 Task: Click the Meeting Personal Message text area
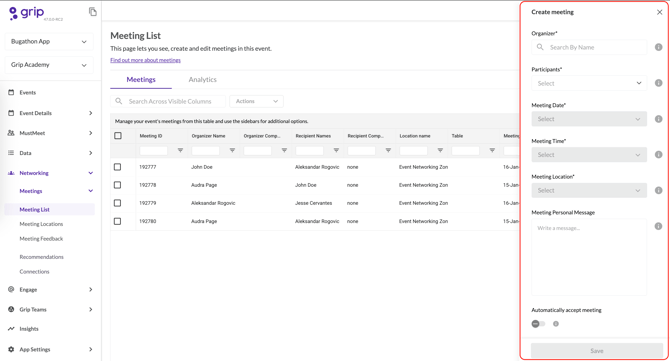tap(589, 257)
